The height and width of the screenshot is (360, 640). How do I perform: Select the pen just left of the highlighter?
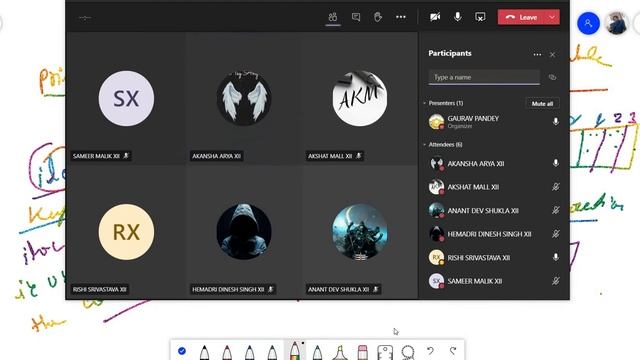click(317, 352)
